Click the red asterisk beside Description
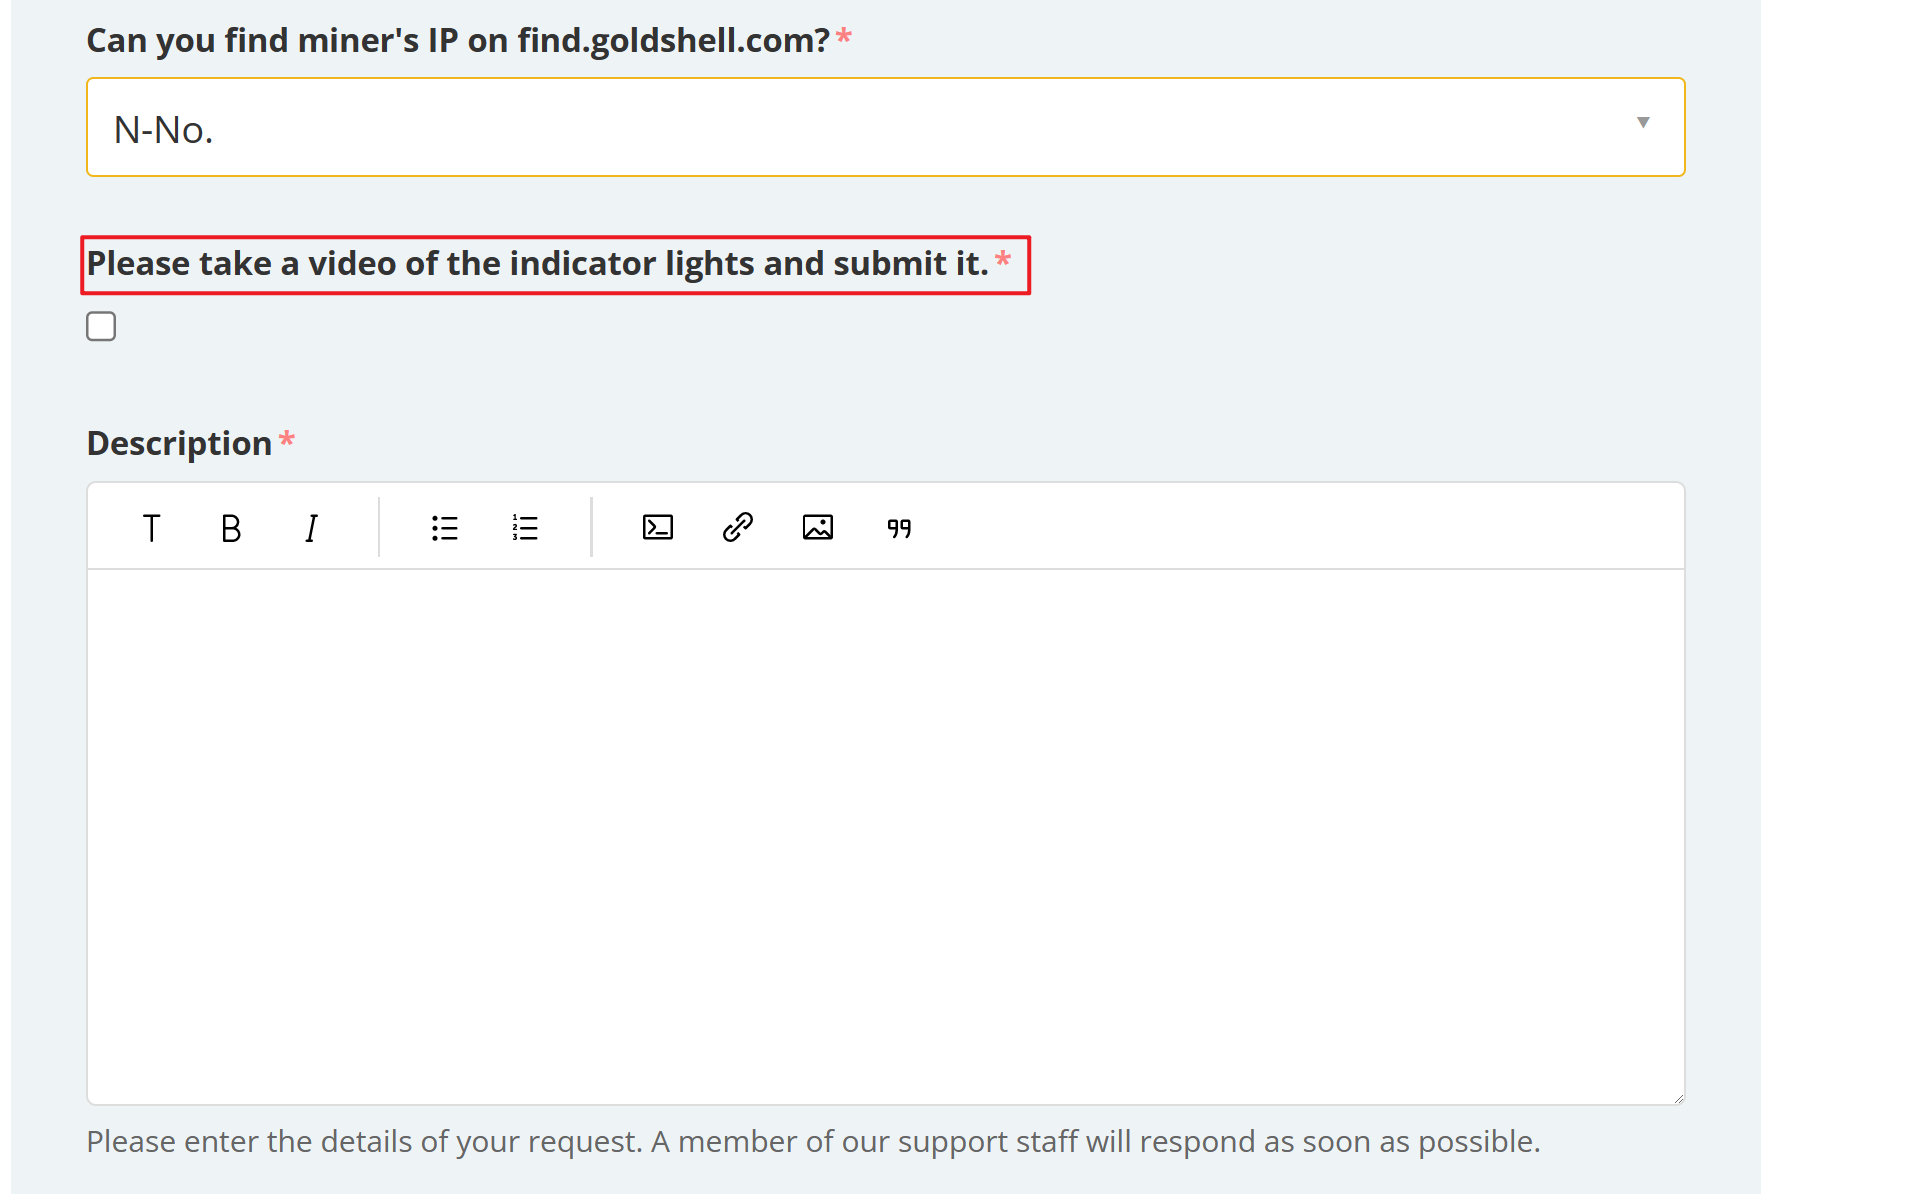Image resolution: width=1920 pixels, height=1194 pixels. (x=287, y=439)
